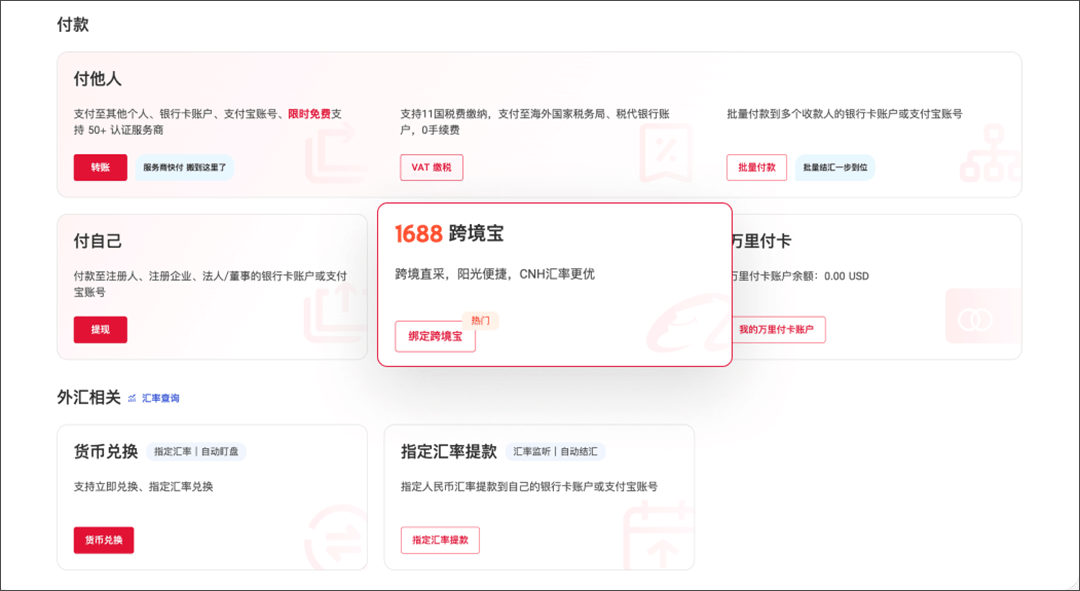
Task: Click the exchange arrows icon in 货币兑换
Action: tap(336, 536)
